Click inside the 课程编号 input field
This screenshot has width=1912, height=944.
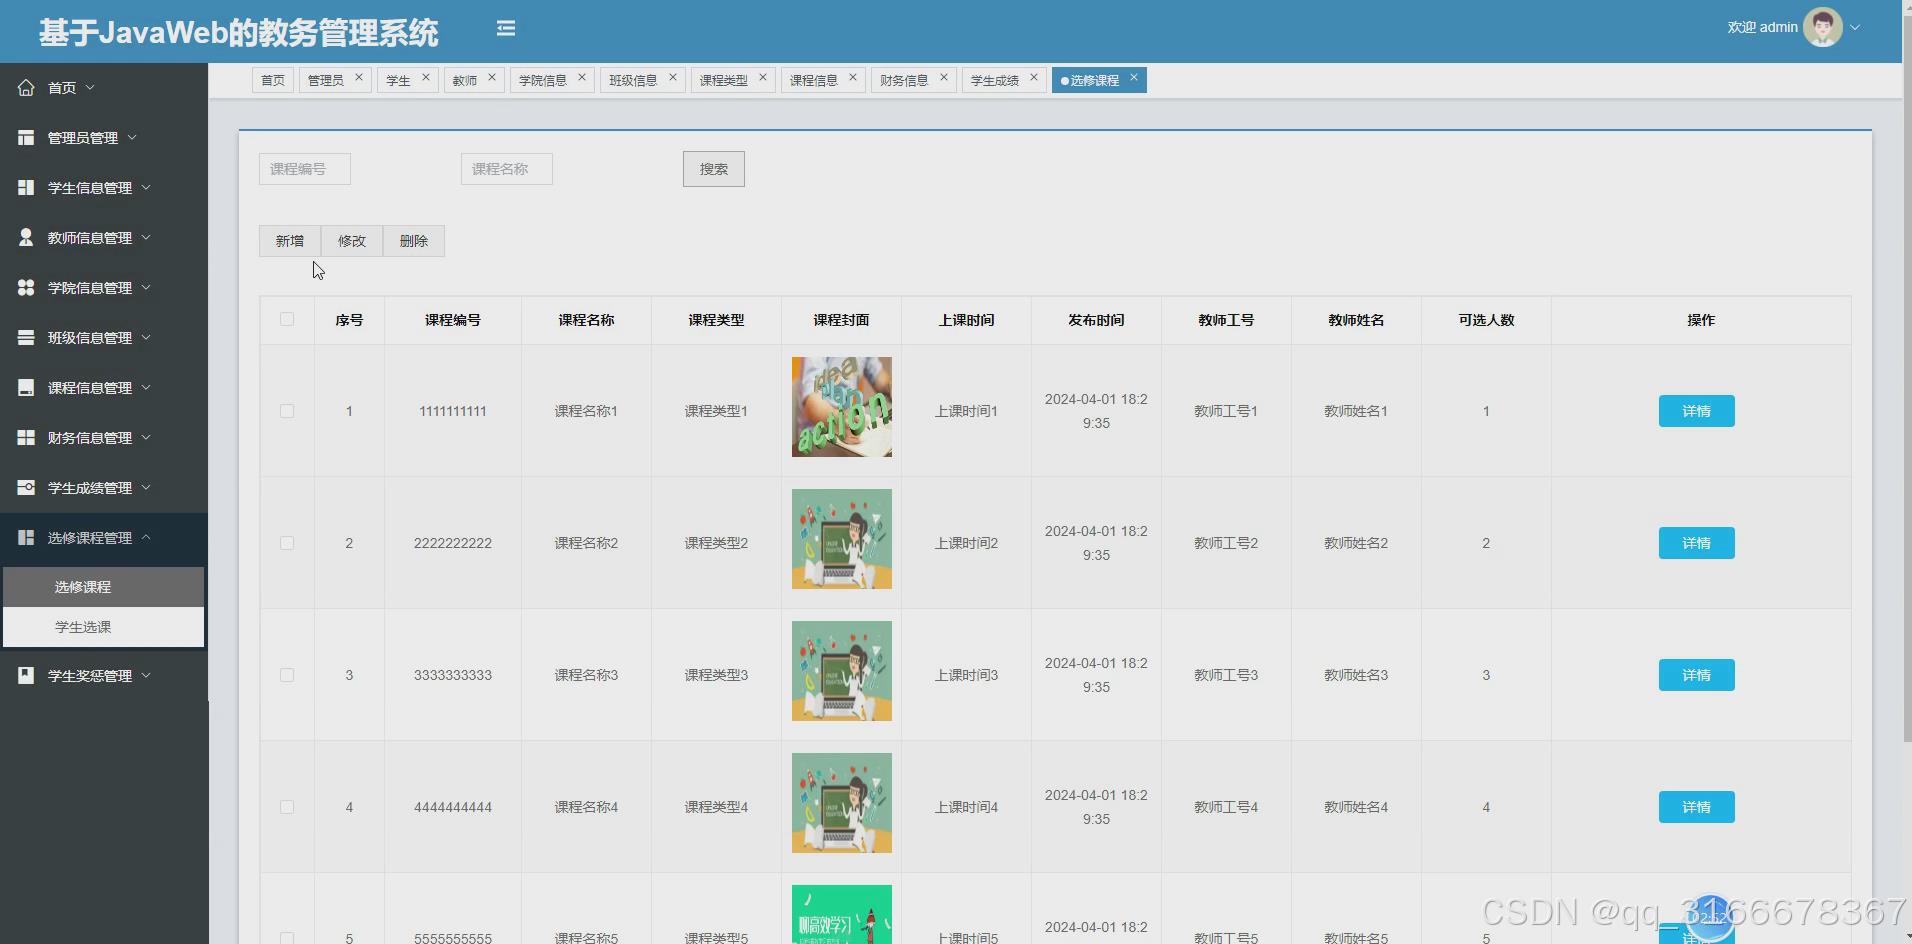304,168
